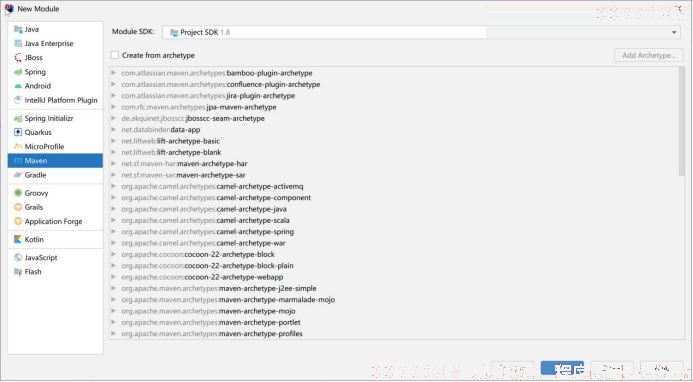Click the archetype list vertical scrollbar
The width and height of the screenshot is (693, 382).
coord(682,121)
